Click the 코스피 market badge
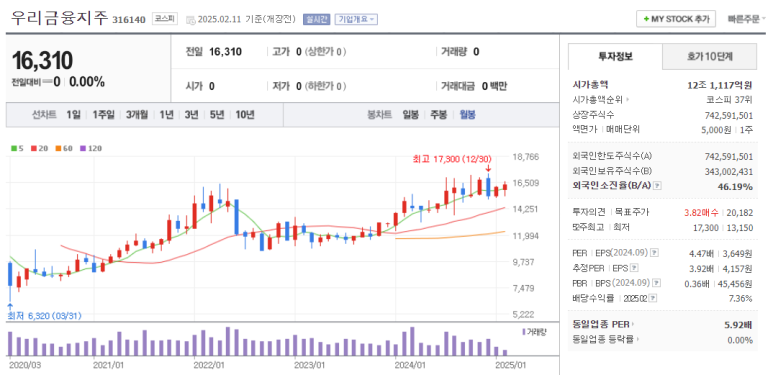 [x=164, y=19]
